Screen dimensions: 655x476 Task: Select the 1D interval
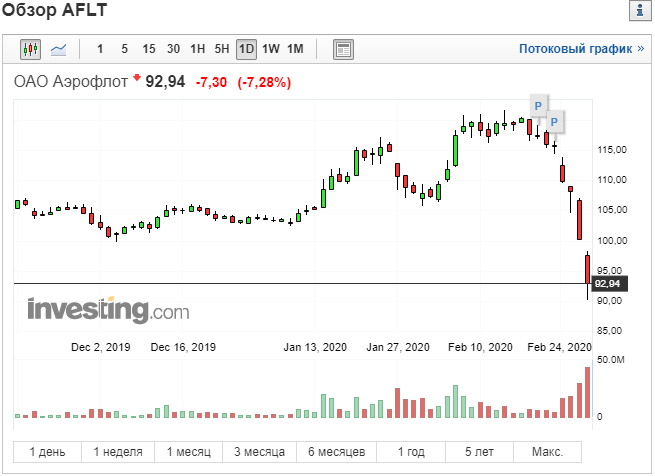coord(246,49)
